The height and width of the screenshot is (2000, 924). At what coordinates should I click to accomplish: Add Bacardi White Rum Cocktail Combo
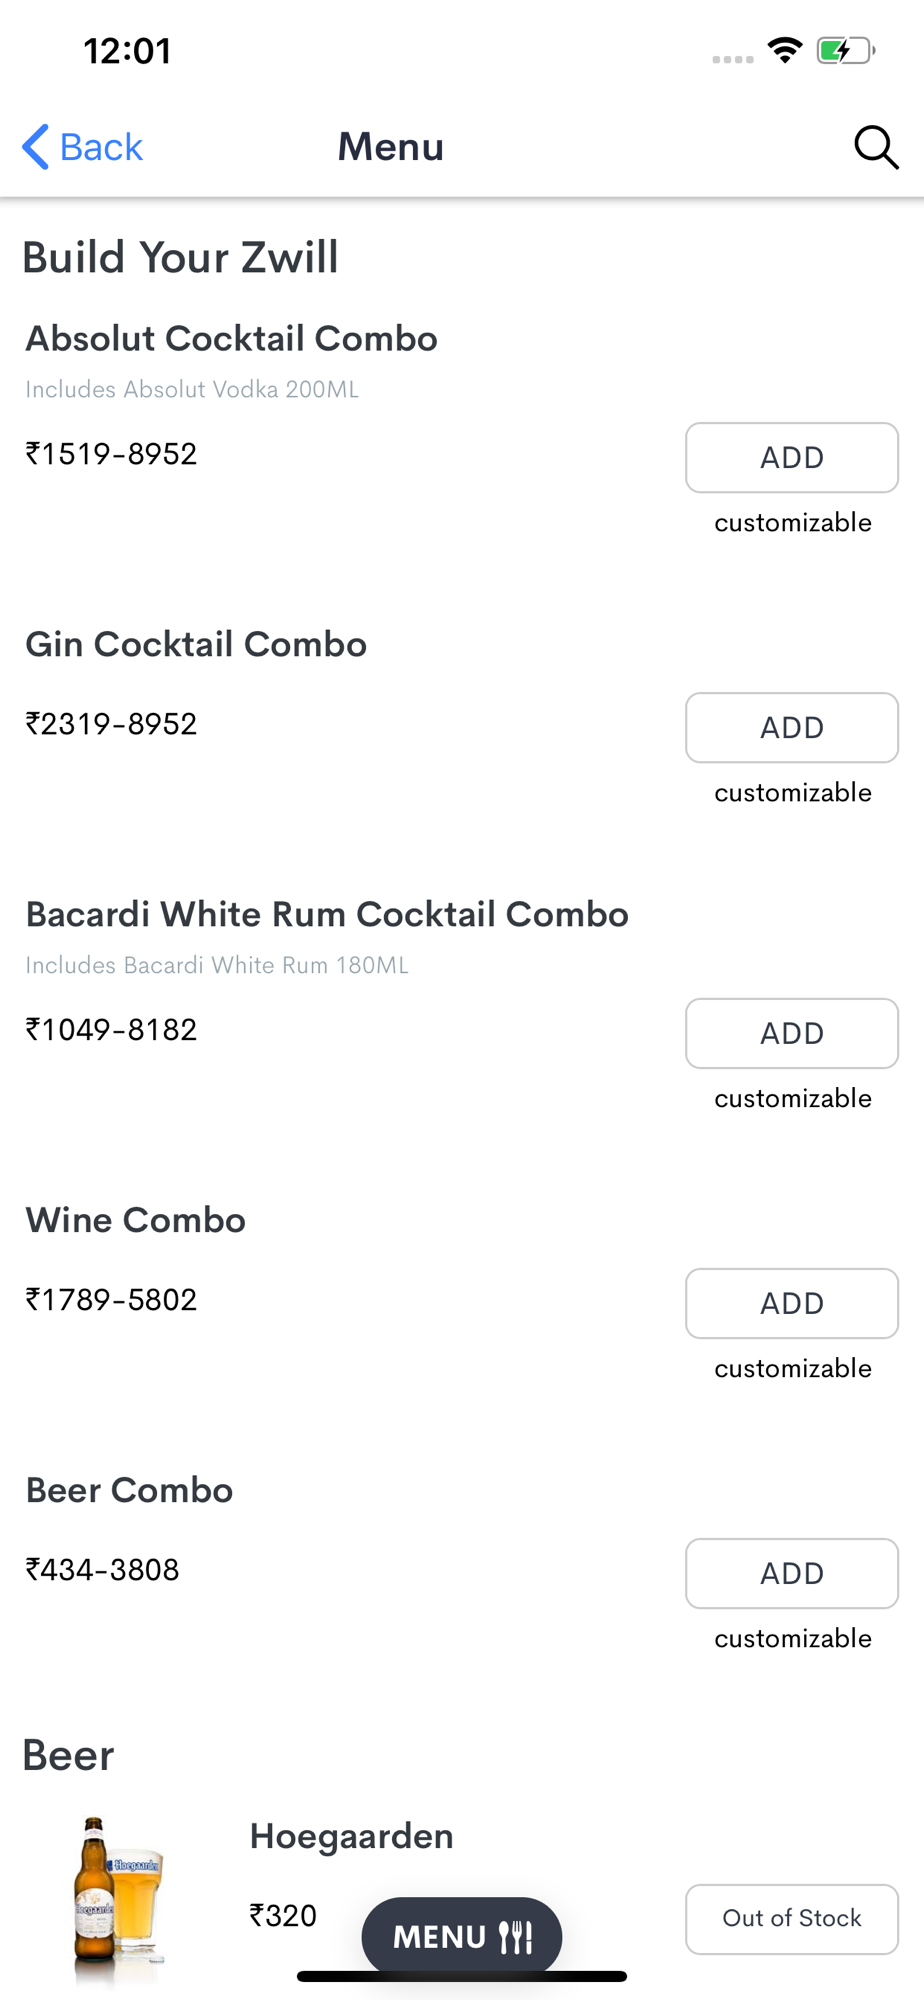pos(791,1034)
